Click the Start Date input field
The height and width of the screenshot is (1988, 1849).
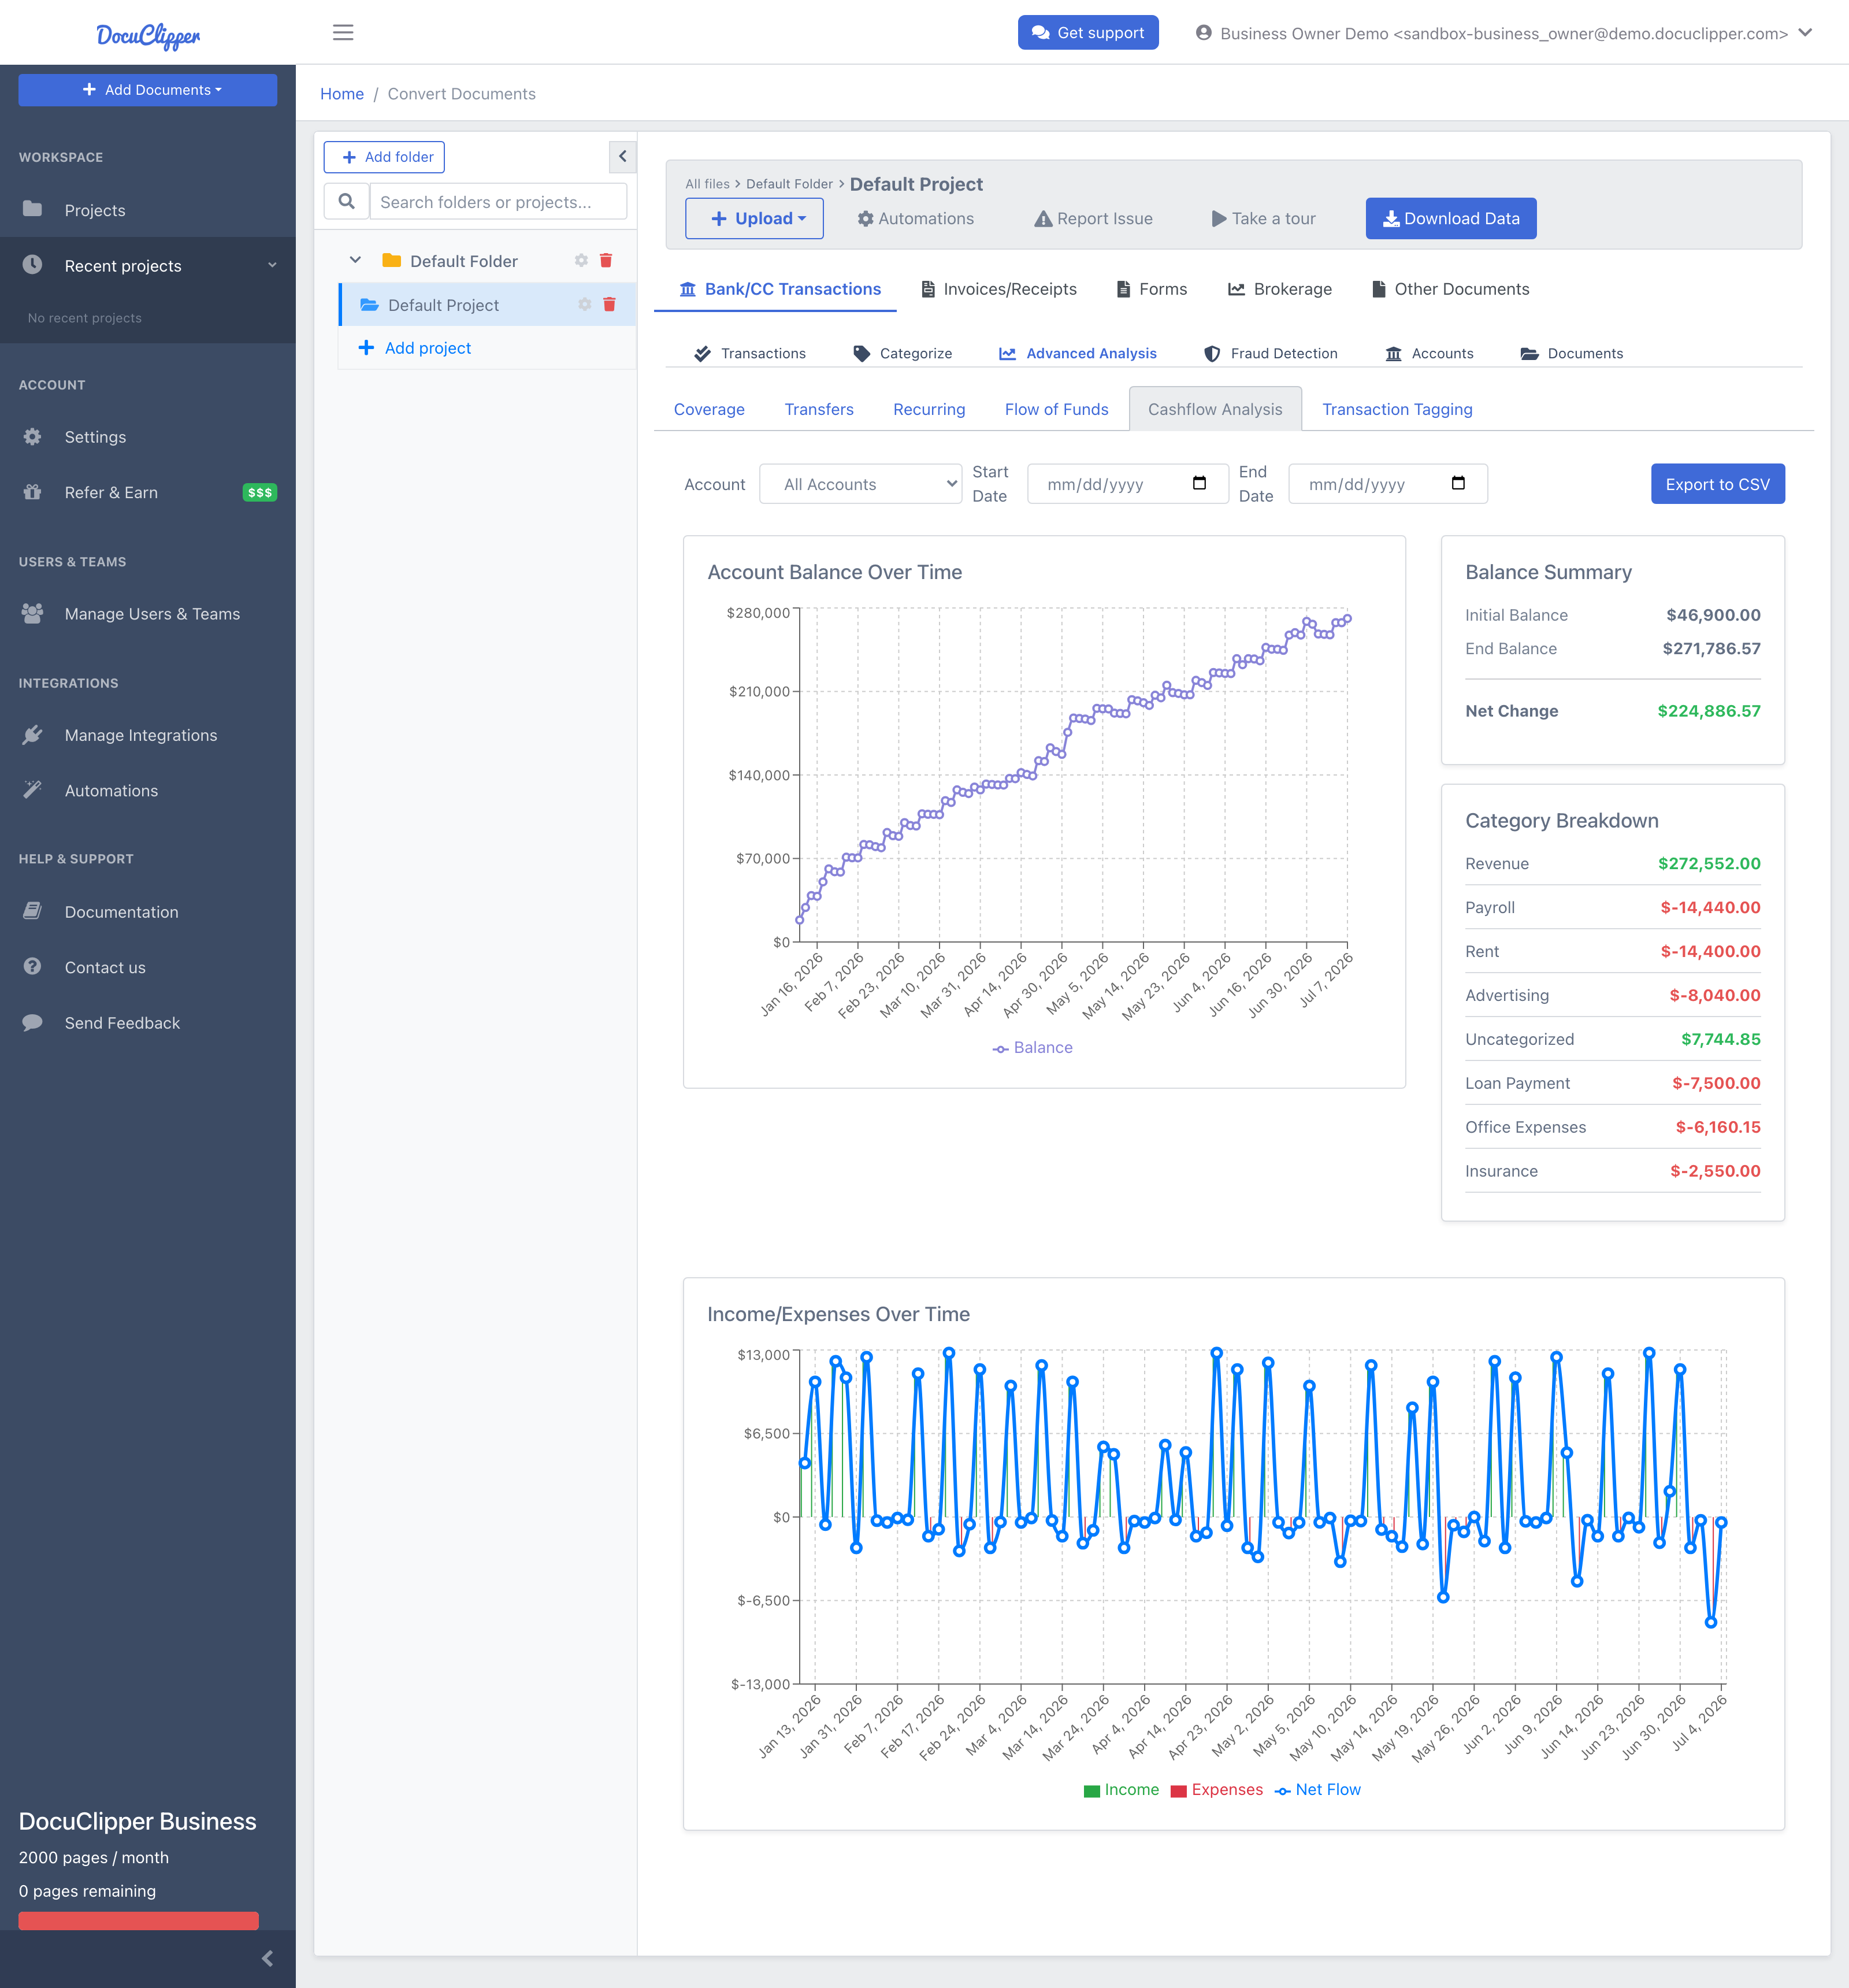1127,484
